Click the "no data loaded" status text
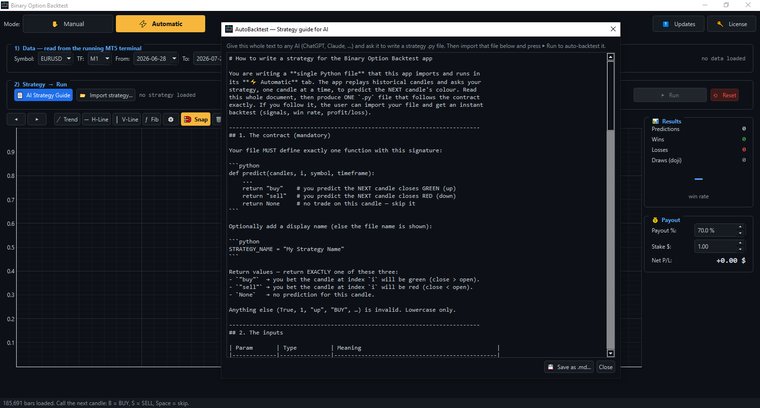 tap(723, 59)
